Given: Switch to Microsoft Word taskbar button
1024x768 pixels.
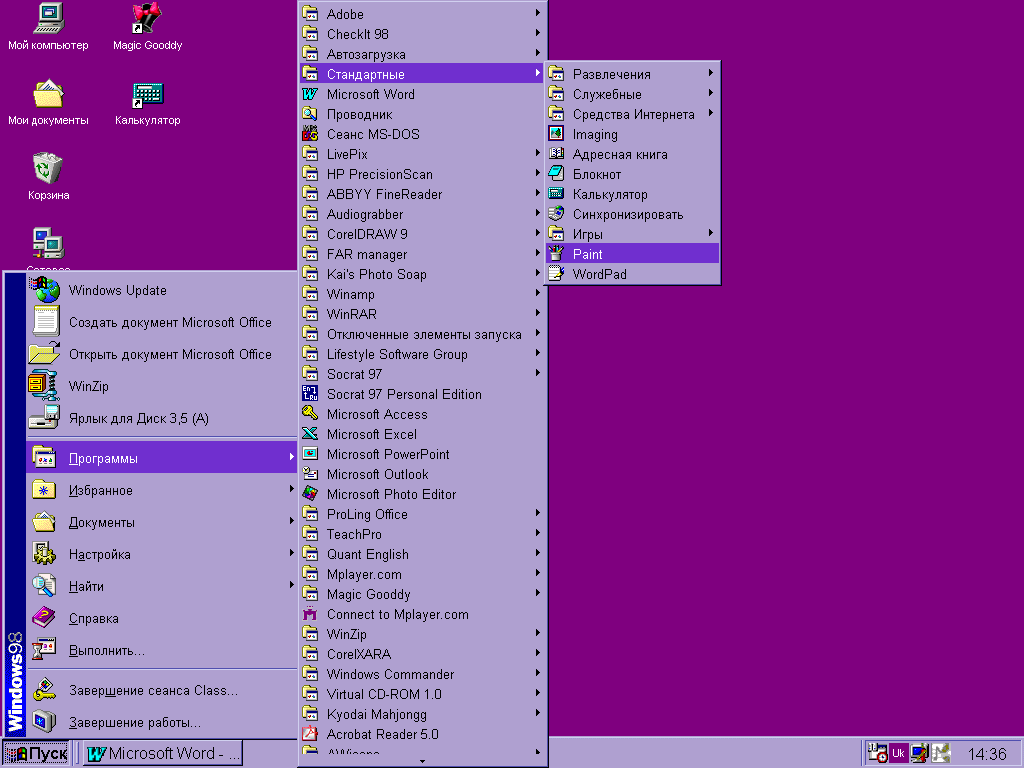Looking at the screenshot, I should 163,754.
